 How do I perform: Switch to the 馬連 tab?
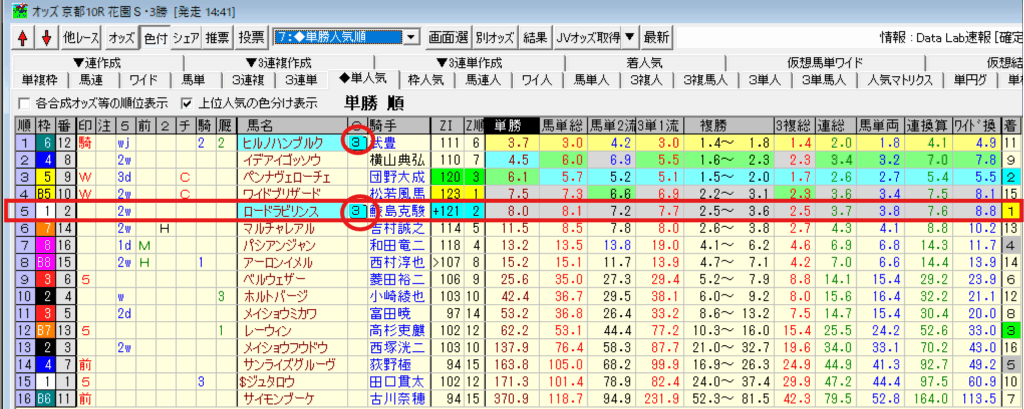(92, 79)
